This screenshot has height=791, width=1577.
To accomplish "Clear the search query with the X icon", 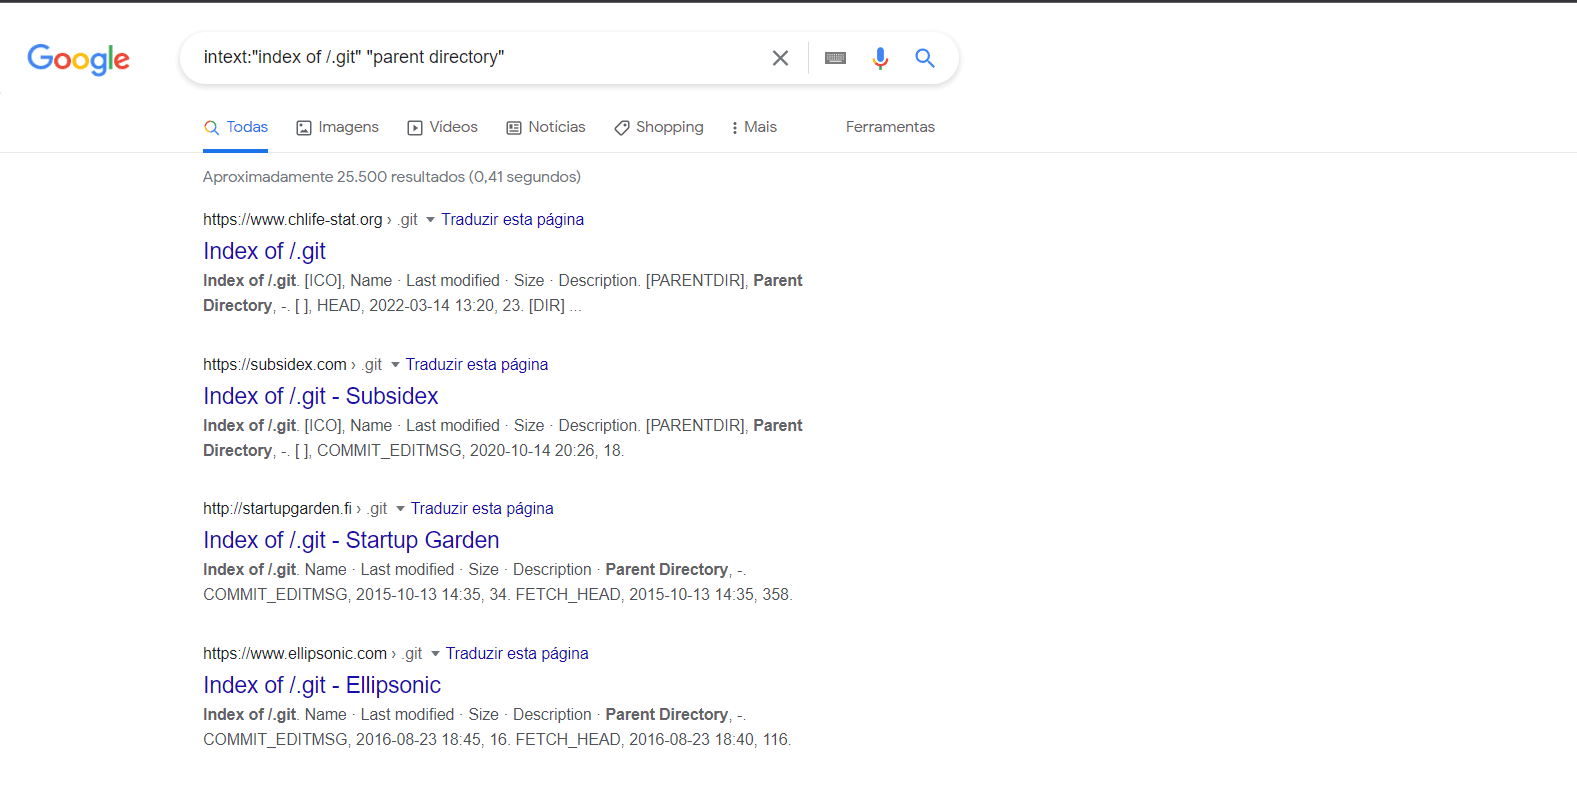I will click(x=780, y=58).
